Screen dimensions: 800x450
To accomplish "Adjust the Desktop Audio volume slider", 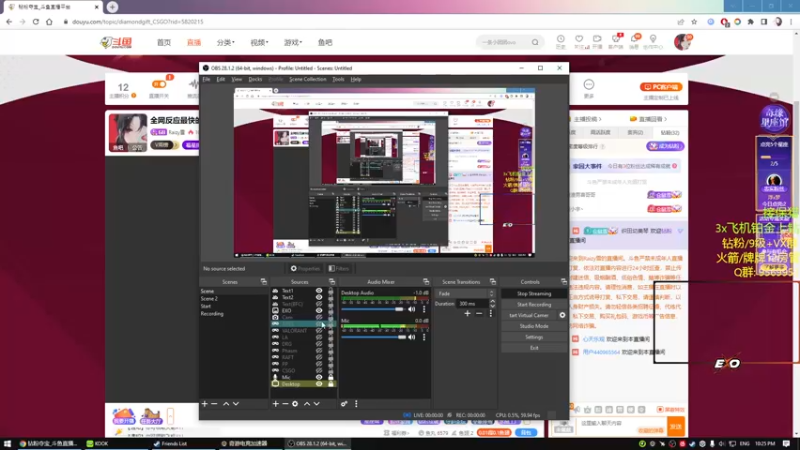I will (373, 309).
